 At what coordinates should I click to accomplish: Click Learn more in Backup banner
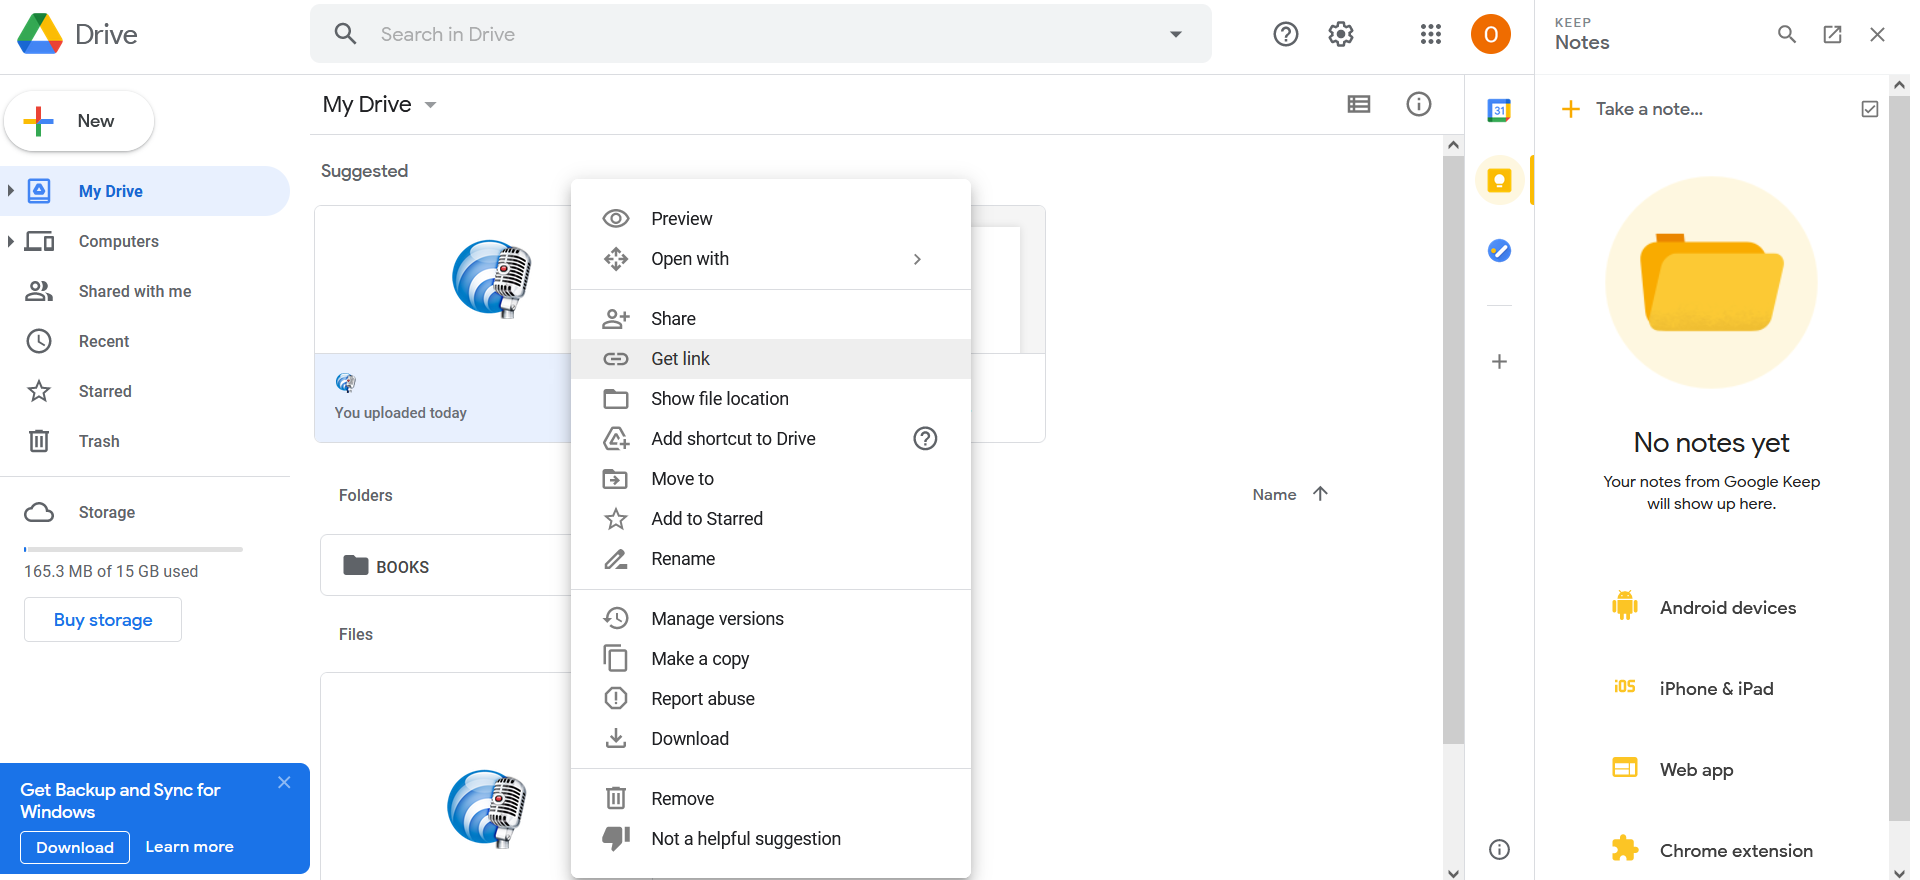pyautogui.click(x=189, y=847)
